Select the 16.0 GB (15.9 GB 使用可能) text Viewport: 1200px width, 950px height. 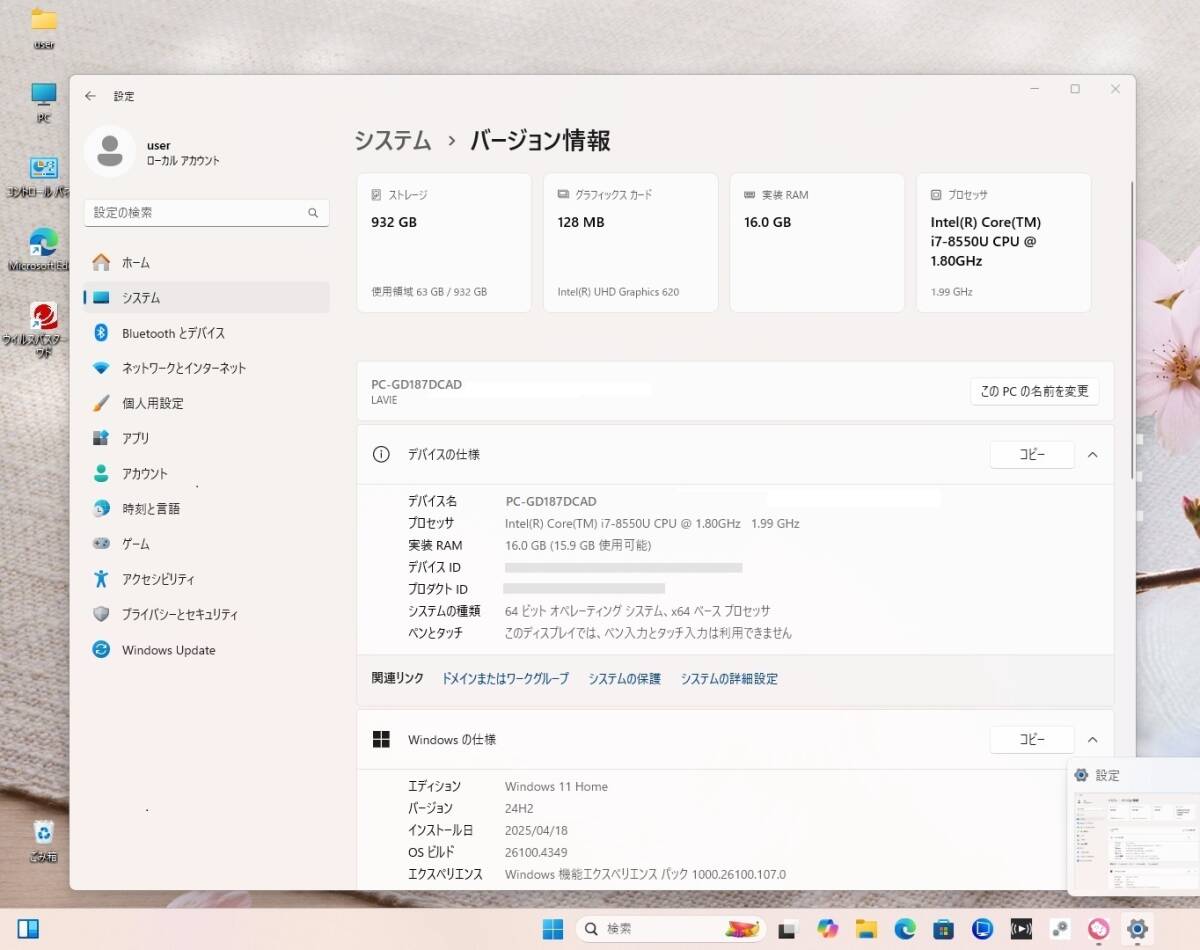578,545
